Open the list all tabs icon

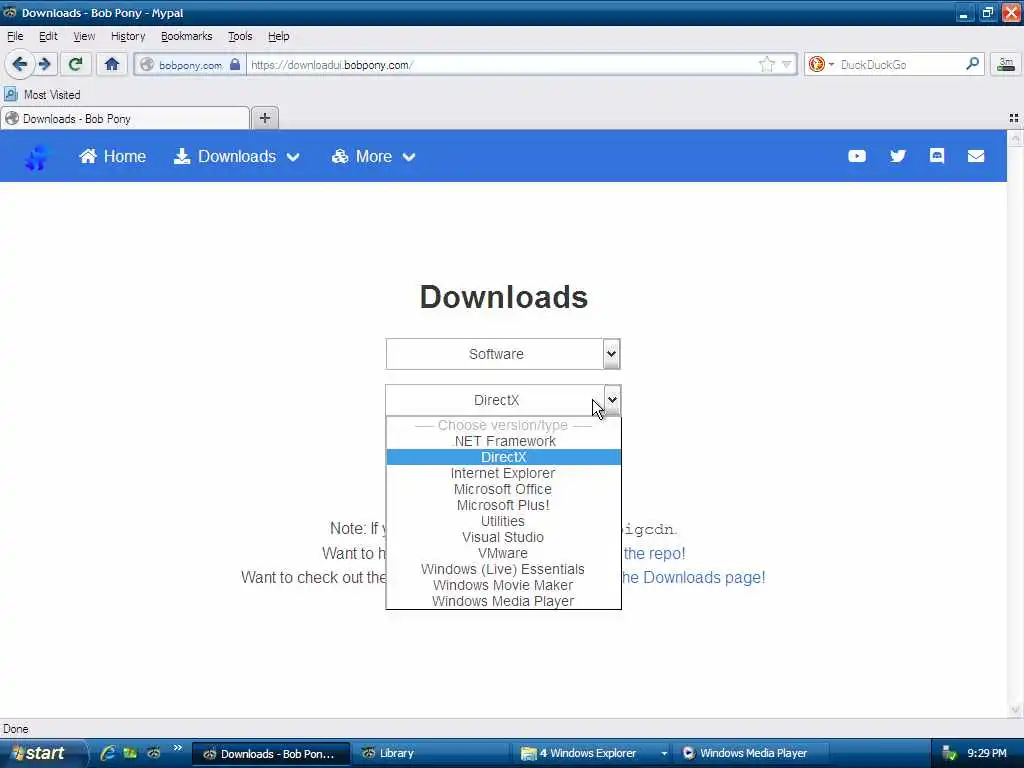coord(1014,118)
